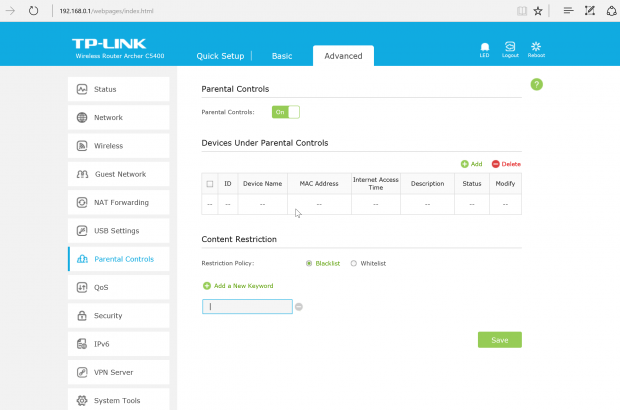The width and height of the screenshot is (620, 410).
Task: Switch to the Quick Setup tab
Action: [220, 56]
